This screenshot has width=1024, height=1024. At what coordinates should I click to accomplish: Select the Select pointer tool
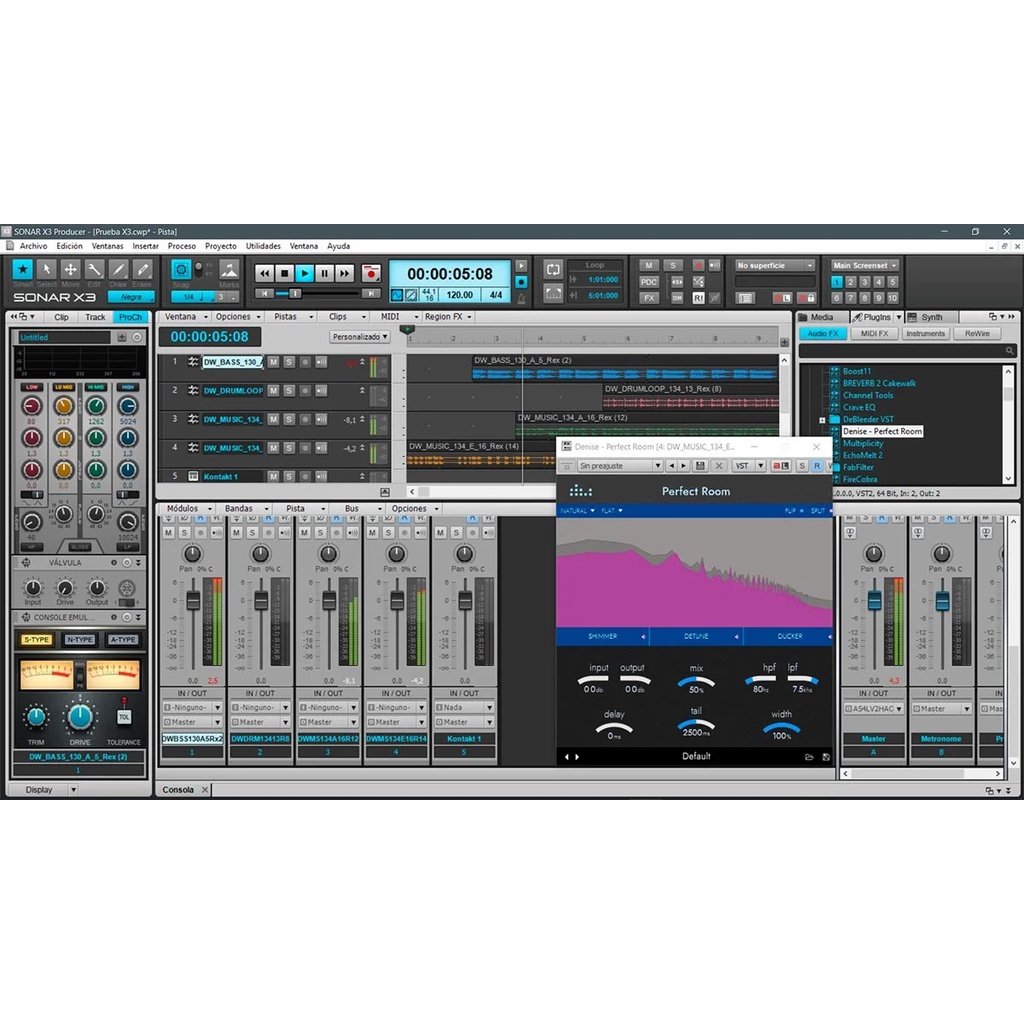tap(46, 269)
